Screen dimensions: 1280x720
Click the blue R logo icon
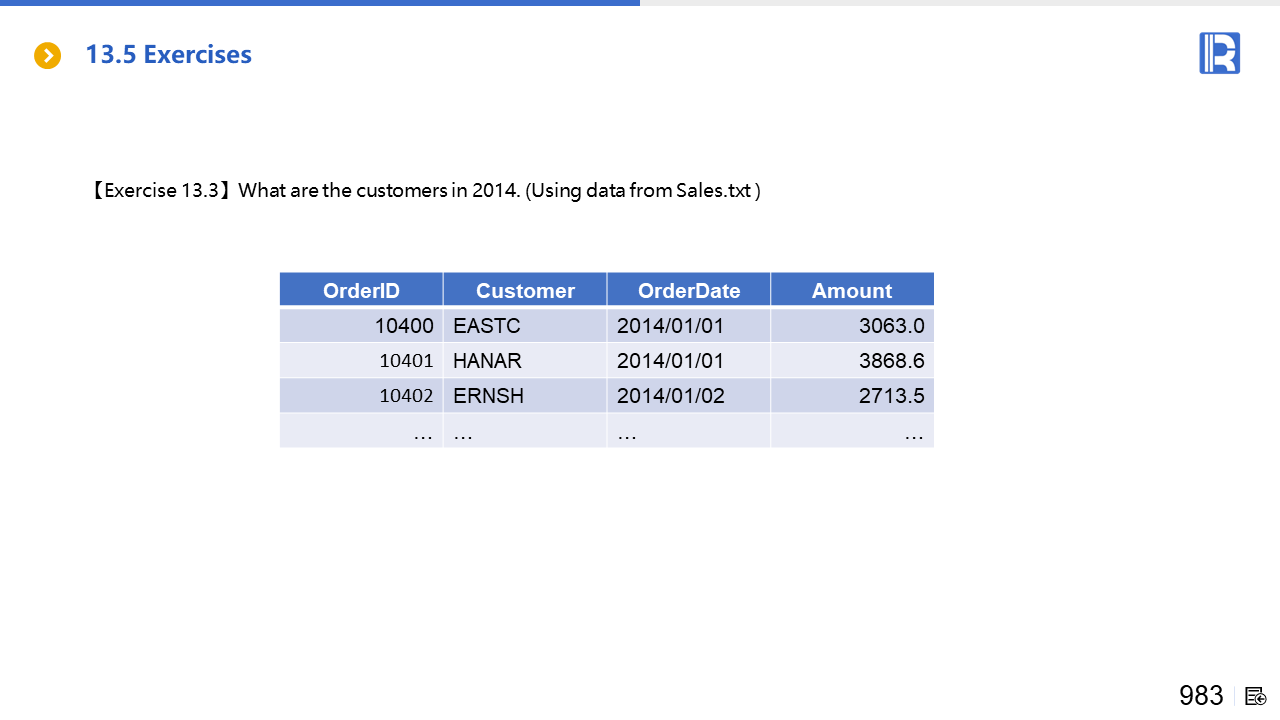pyautogui.click(x=1219, y=53)
